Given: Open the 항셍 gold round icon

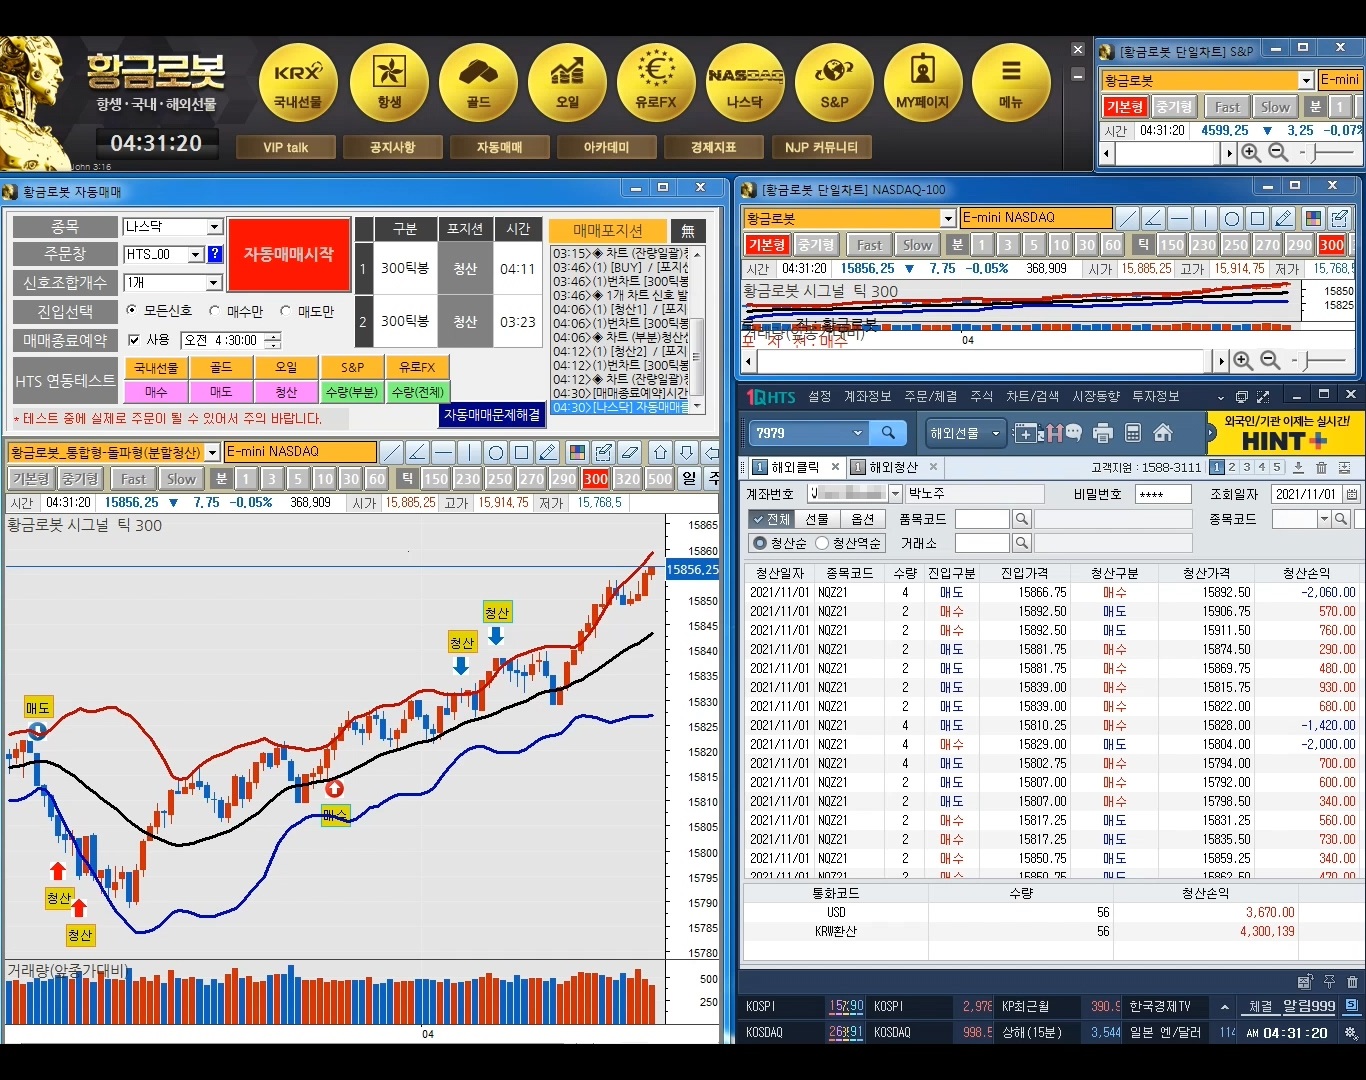Looking at the screenshot, I should [389, 84].
